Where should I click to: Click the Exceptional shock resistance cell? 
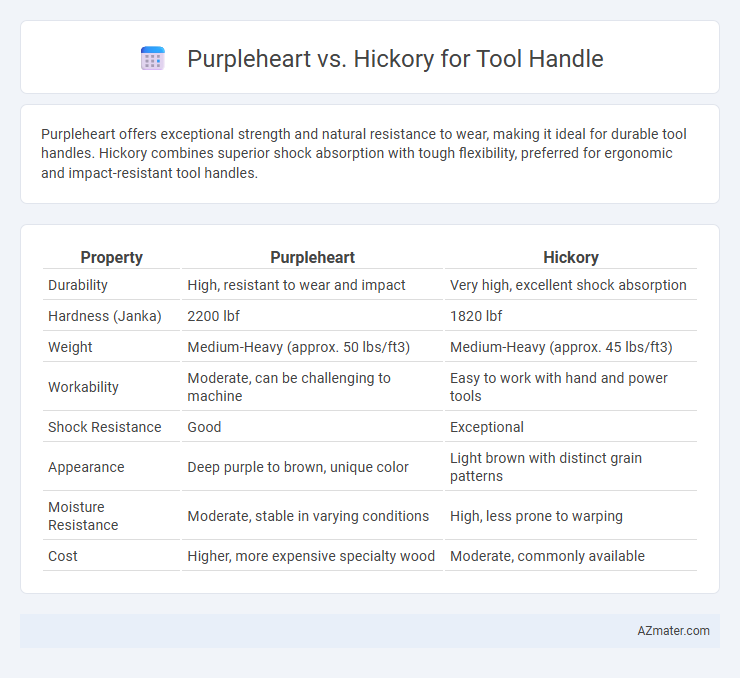(487, 427)
